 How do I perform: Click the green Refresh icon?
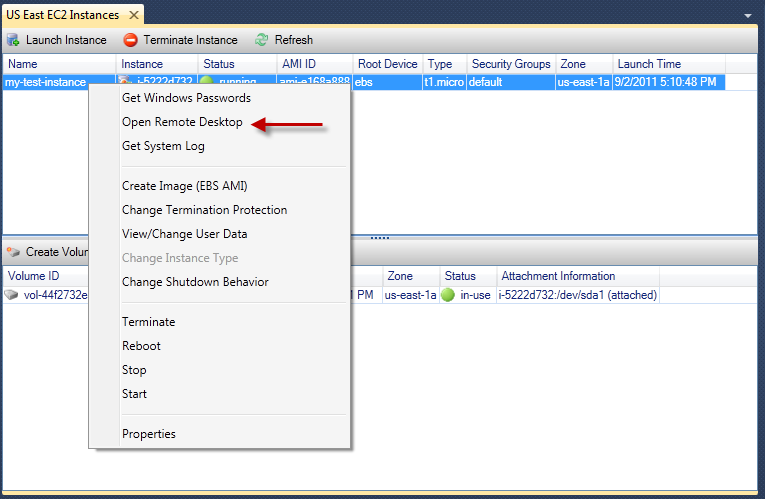pyautogui.click(x=261, y=40)
